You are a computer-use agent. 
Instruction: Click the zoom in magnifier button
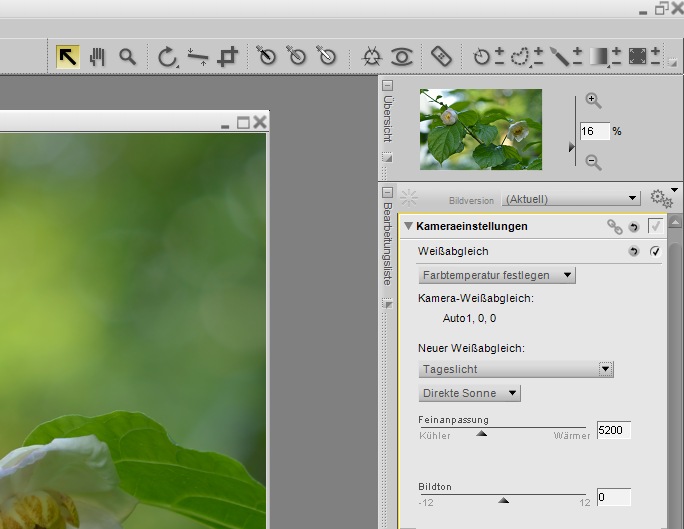pyautogui.click(x=593, y=100)
